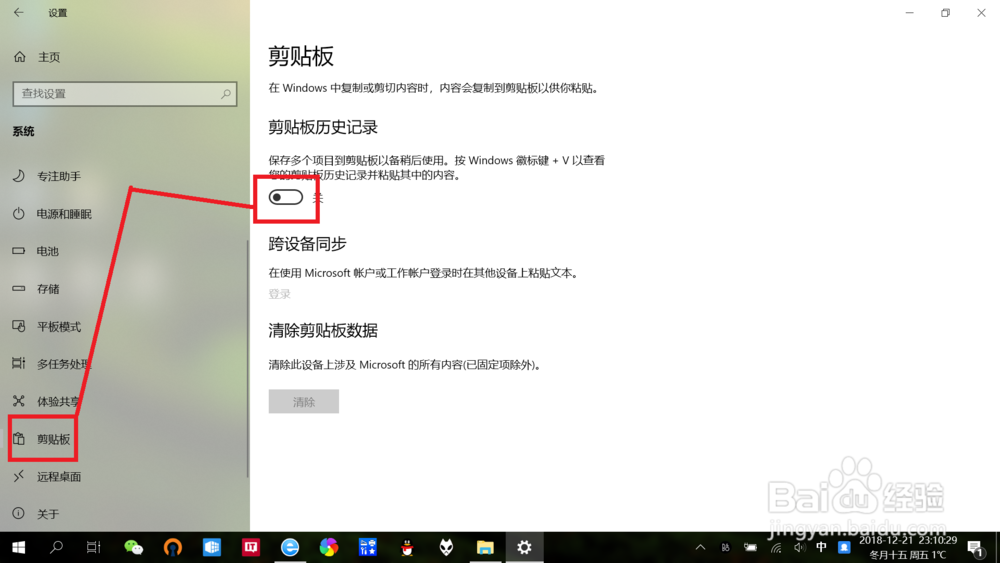Click the 清除剪贴板数据 heading
Screen dimensions: 1000x563
[323, 330]
